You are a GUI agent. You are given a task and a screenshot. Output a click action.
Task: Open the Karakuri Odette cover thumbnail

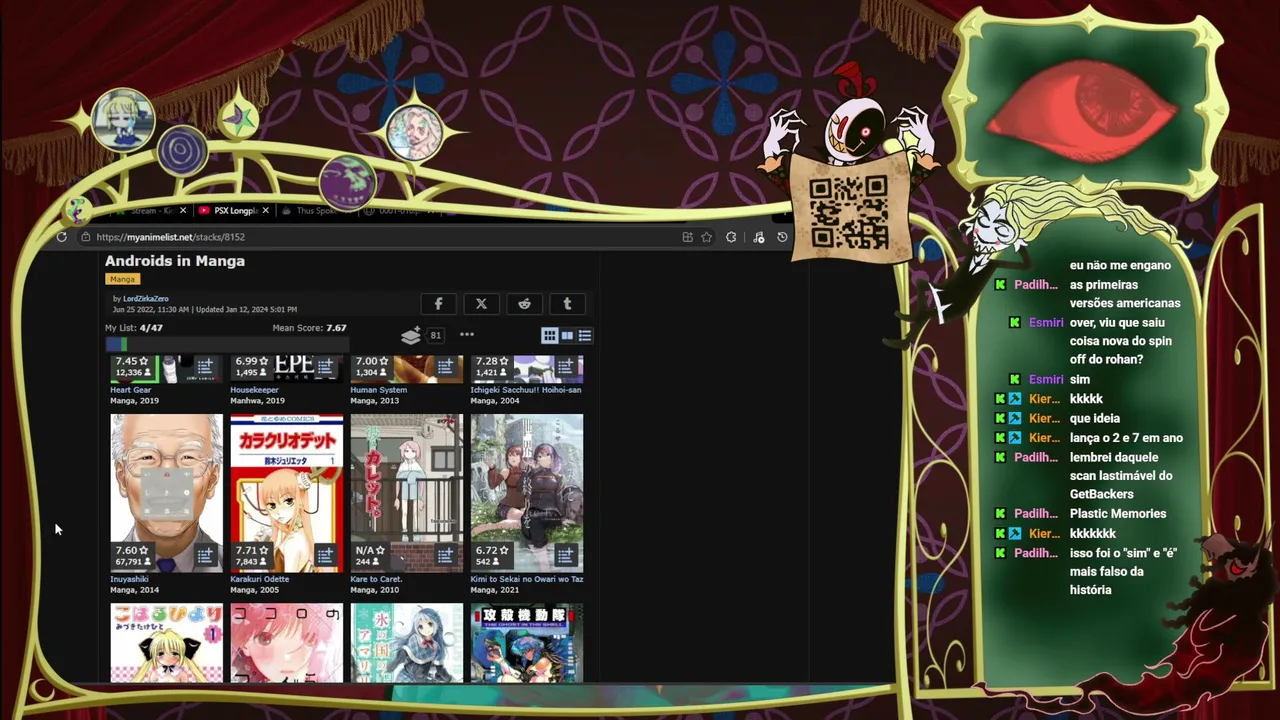coord(286,493)
